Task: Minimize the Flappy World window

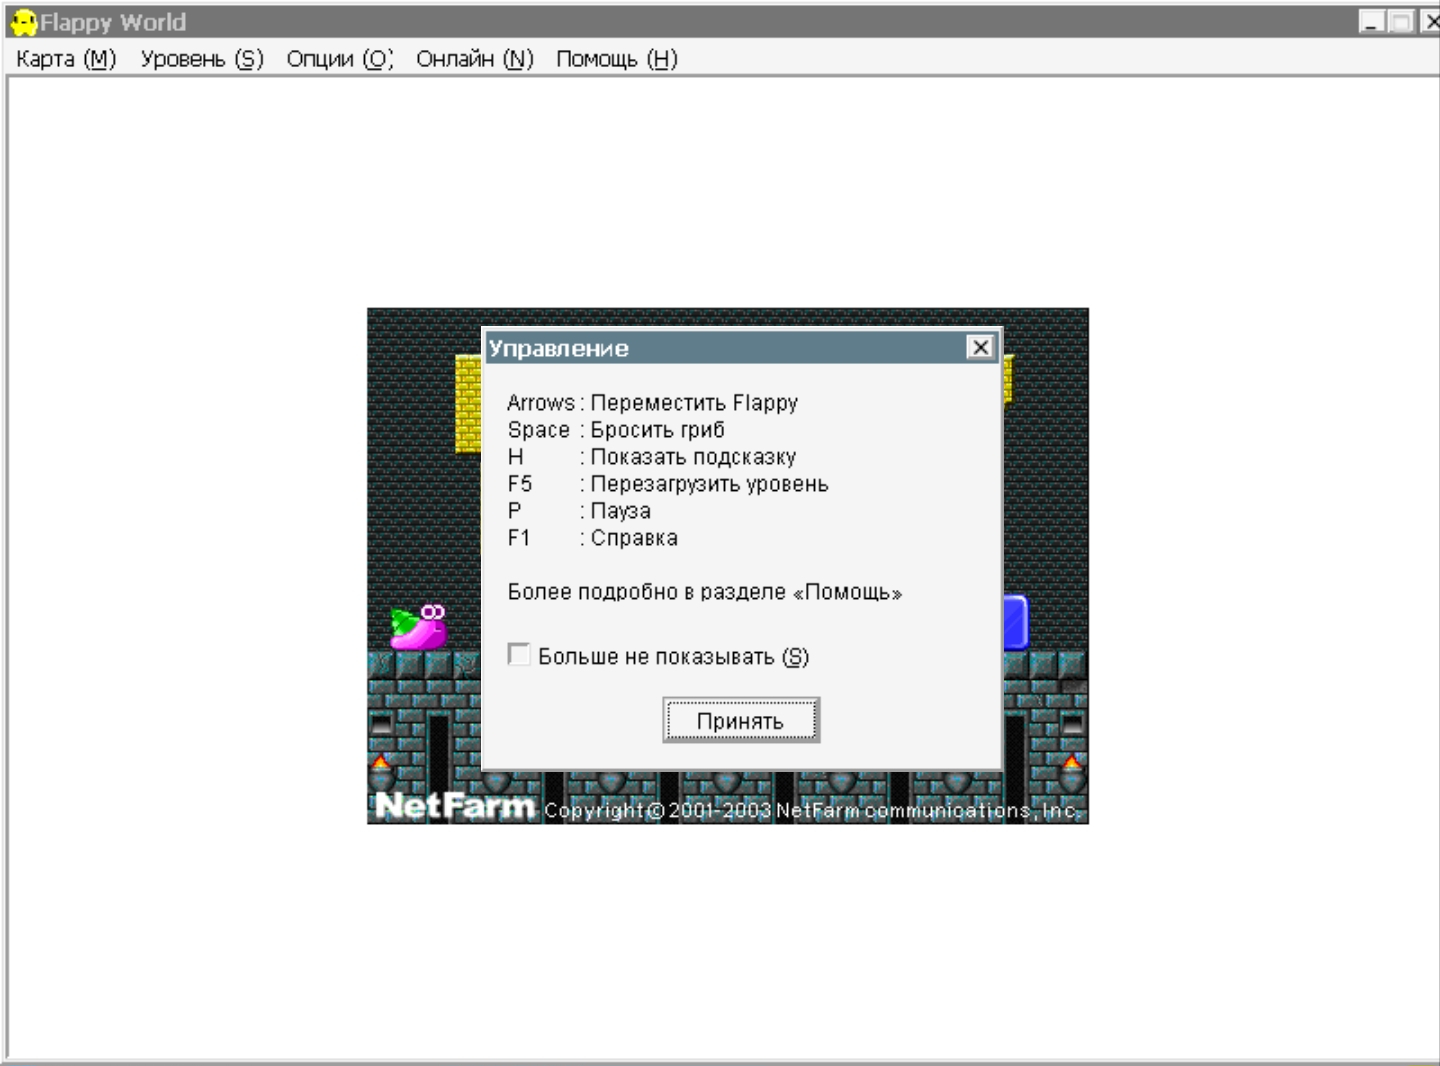Action: tap(1372, 22)
